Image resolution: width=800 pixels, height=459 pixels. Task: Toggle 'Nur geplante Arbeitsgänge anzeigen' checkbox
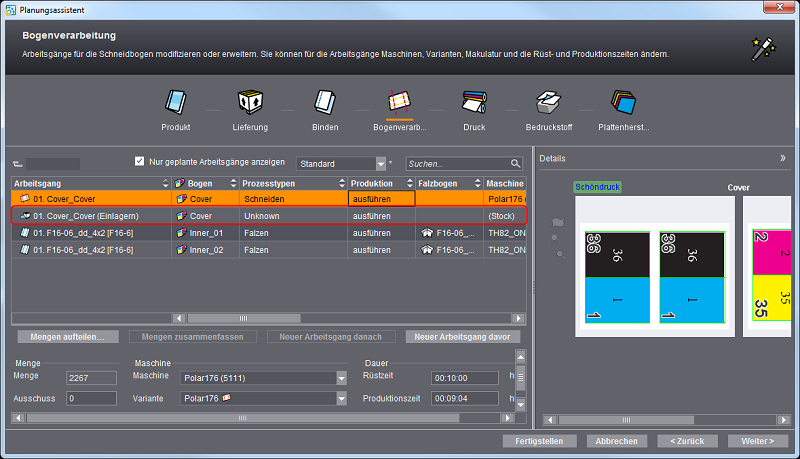coord(140,161)
